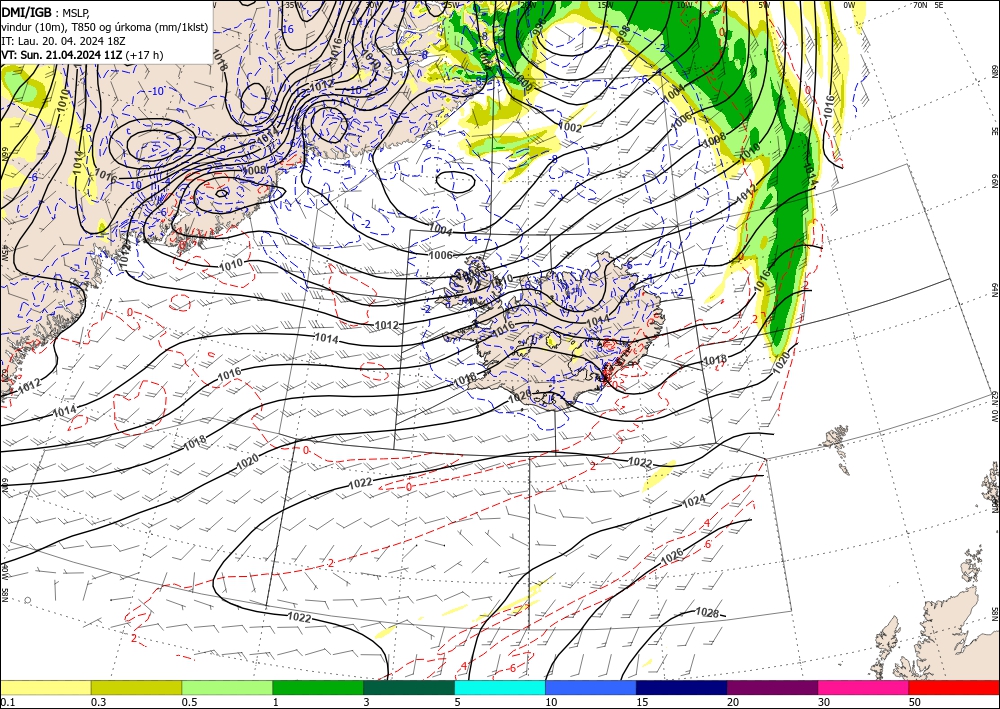This screenshot has width=1000, height=709.
Task: Click the blue 10 mm legend swatch
Action: pos(591,687)
